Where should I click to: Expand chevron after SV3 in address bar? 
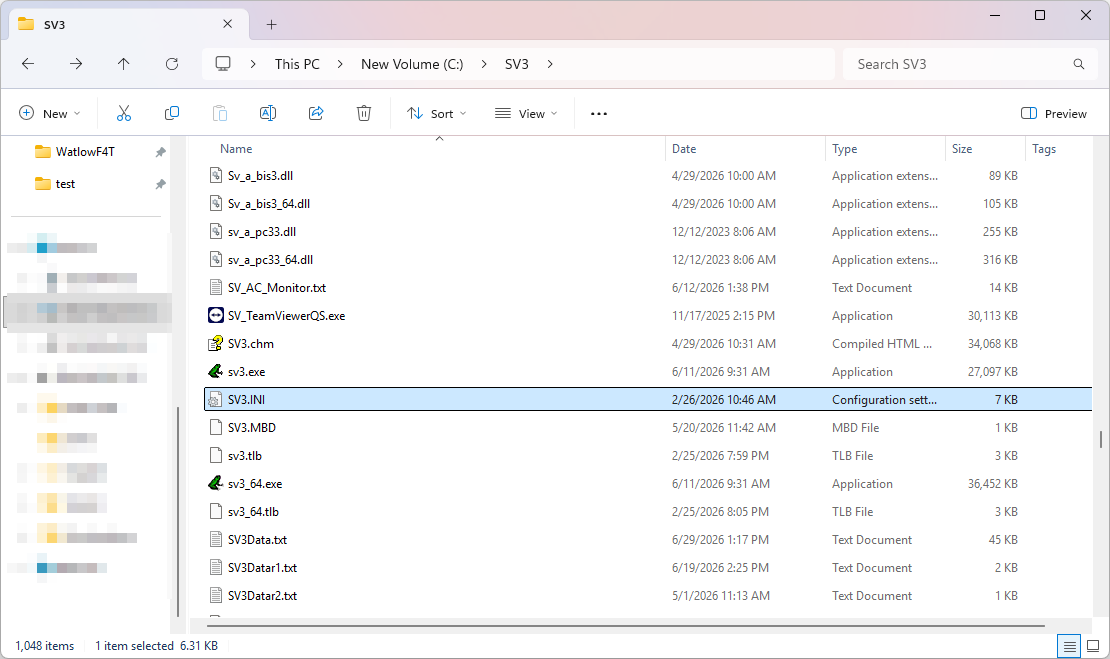coord(550,64)
